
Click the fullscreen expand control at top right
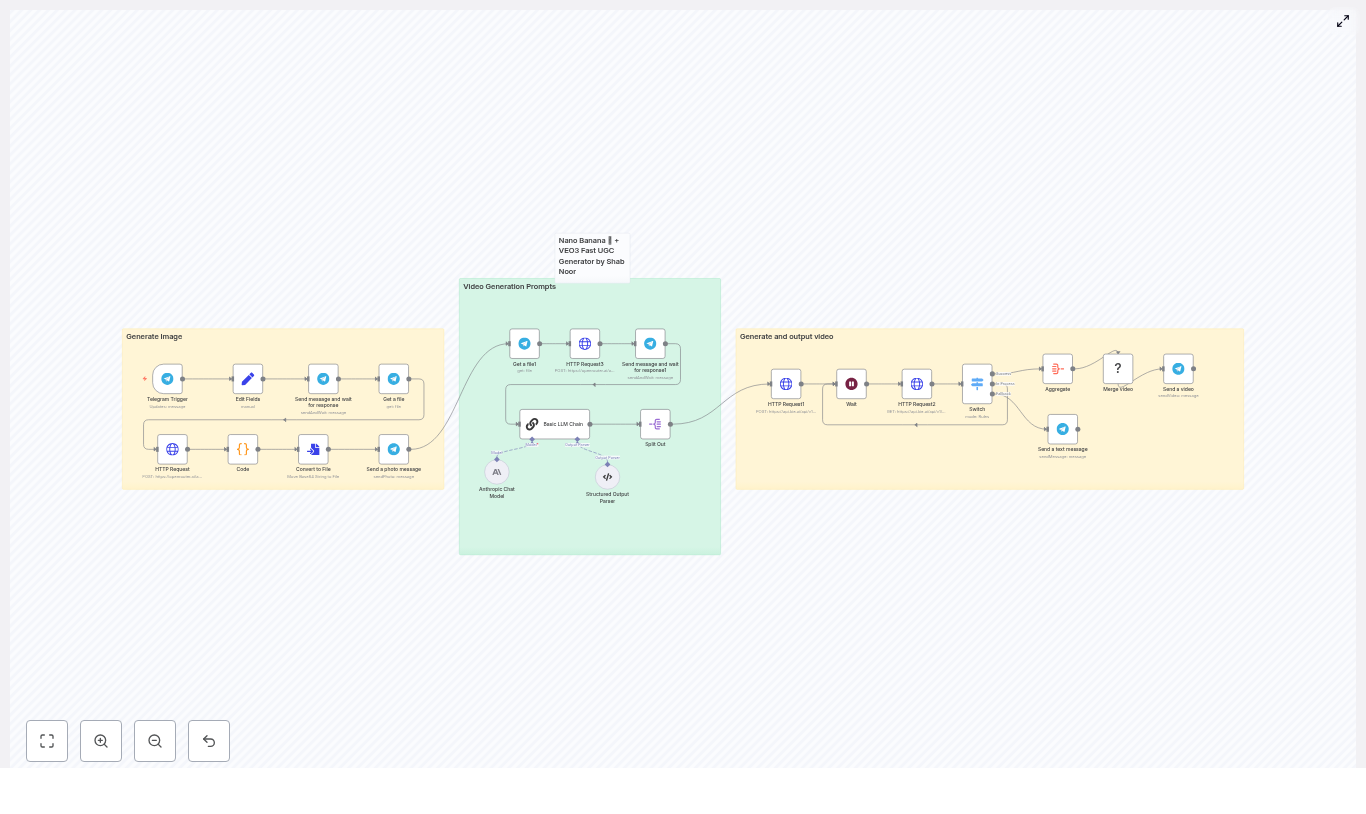tap(1343, 21)
